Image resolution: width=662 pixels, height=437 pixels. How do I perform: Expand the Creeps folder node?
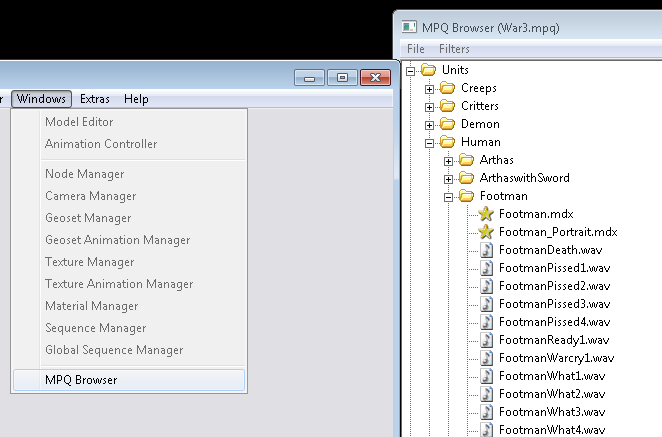[429, 89]
